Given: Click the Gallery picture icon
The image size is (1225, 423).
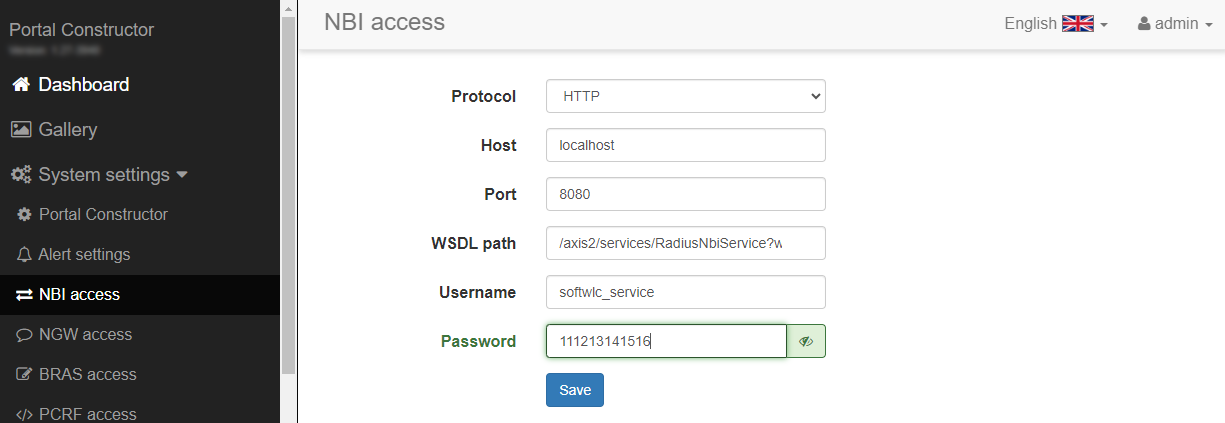Looking at the screenshot, I should [21, 130].
